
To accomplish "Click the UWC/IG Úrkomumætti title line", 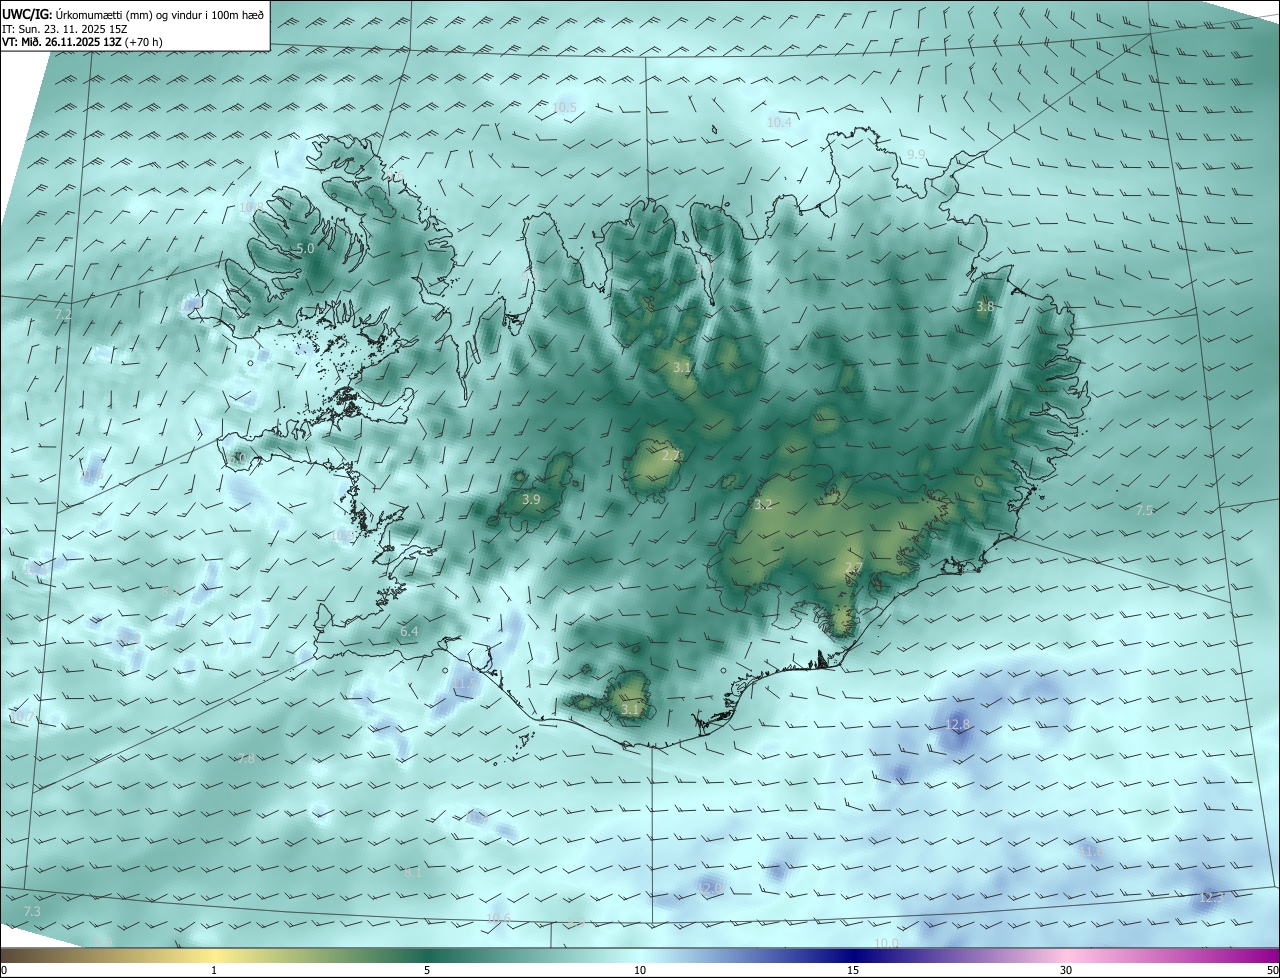I will (x=134, y=14).
